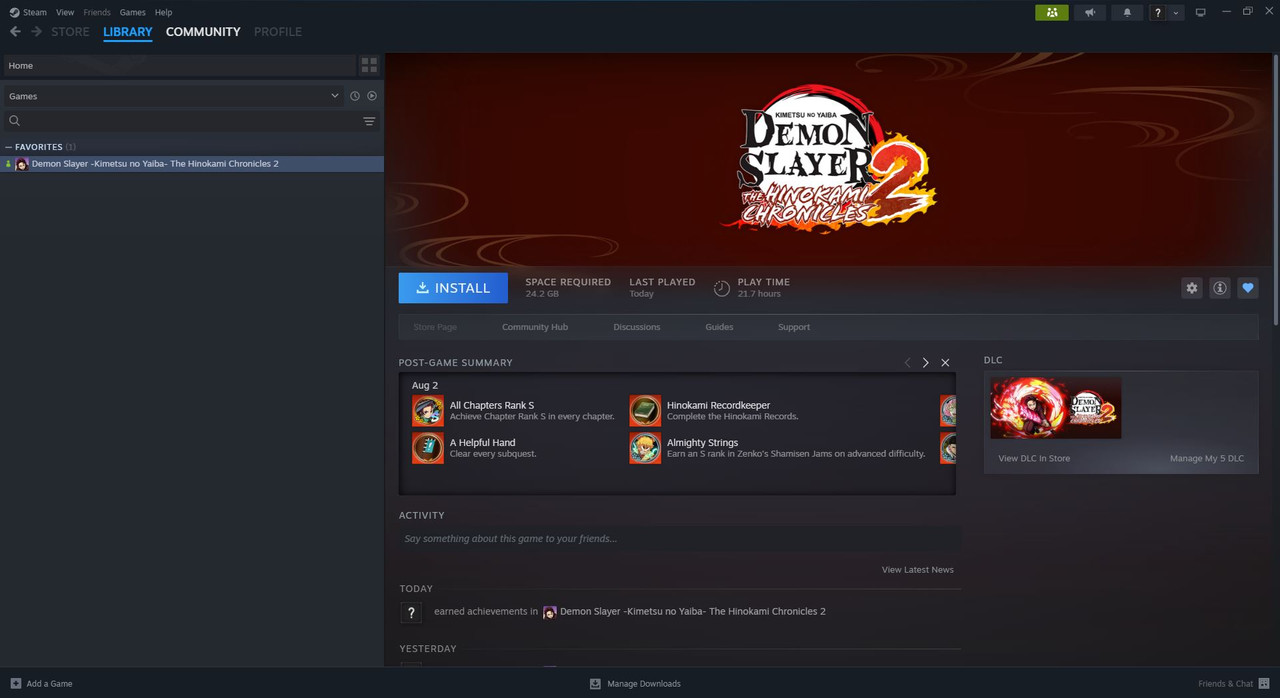Screen dimensions: 1280x698
Task: Click the All Chapters Rank S achievement icon
Action: 428,411
